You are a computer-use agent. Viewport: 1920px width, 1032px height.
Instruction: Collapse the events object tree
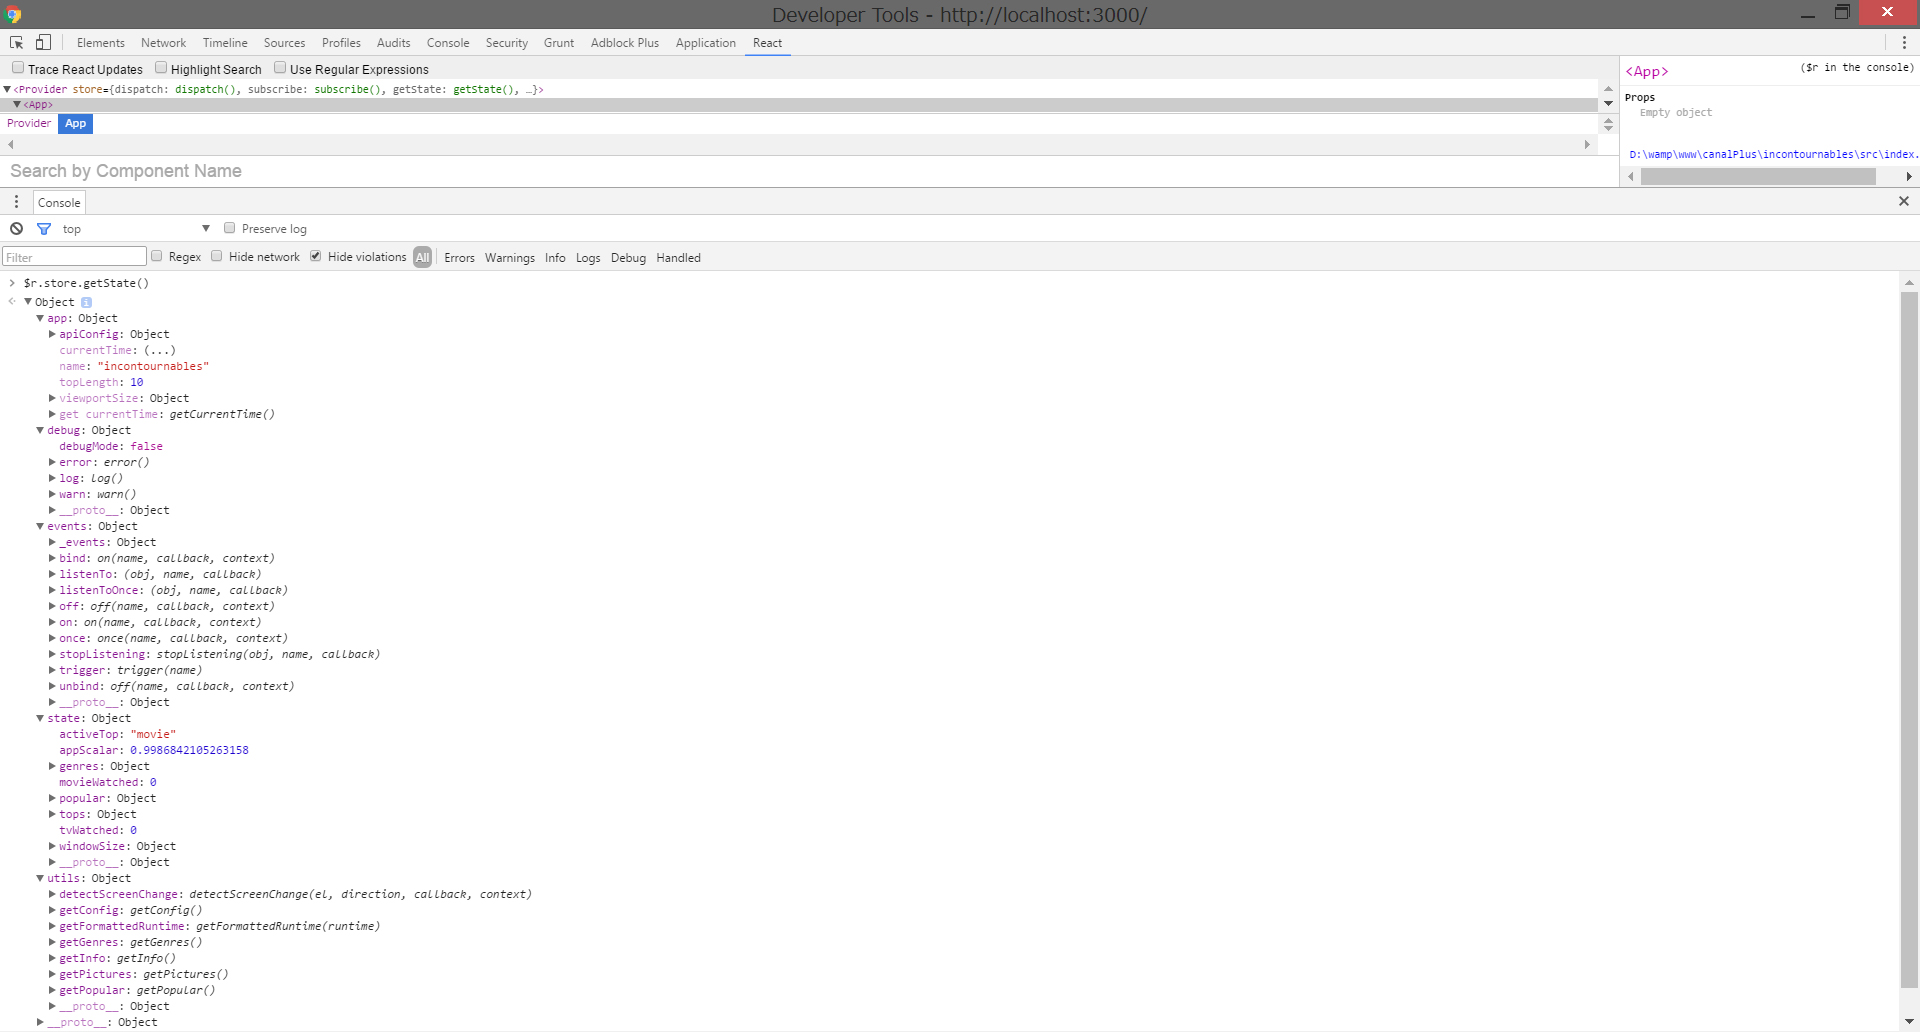(41, 526)
